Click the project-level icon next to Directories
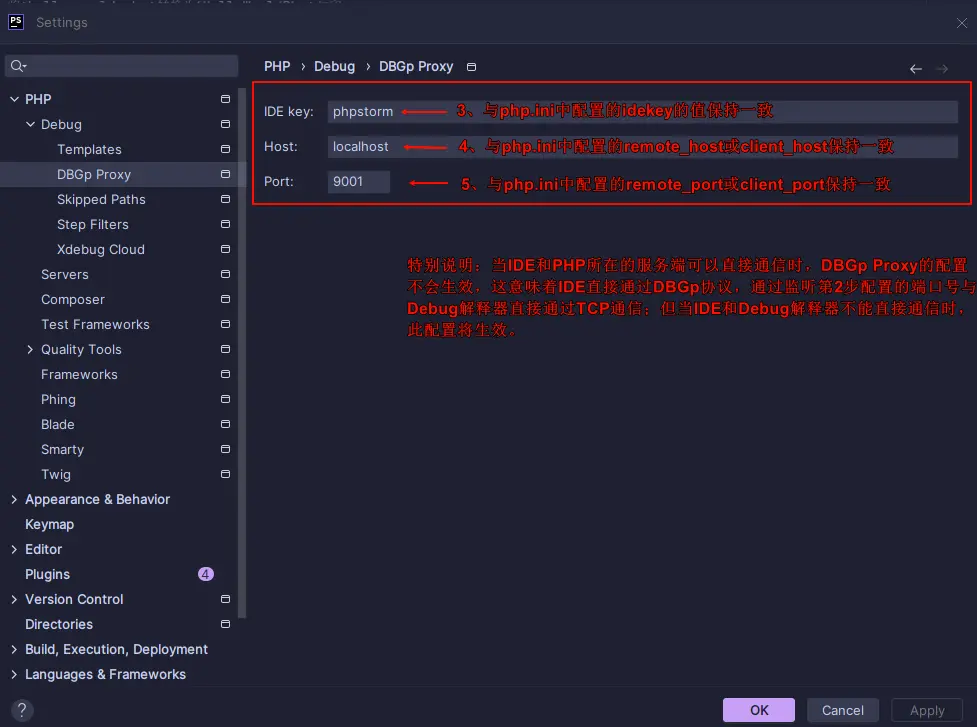 pos(226,624)
